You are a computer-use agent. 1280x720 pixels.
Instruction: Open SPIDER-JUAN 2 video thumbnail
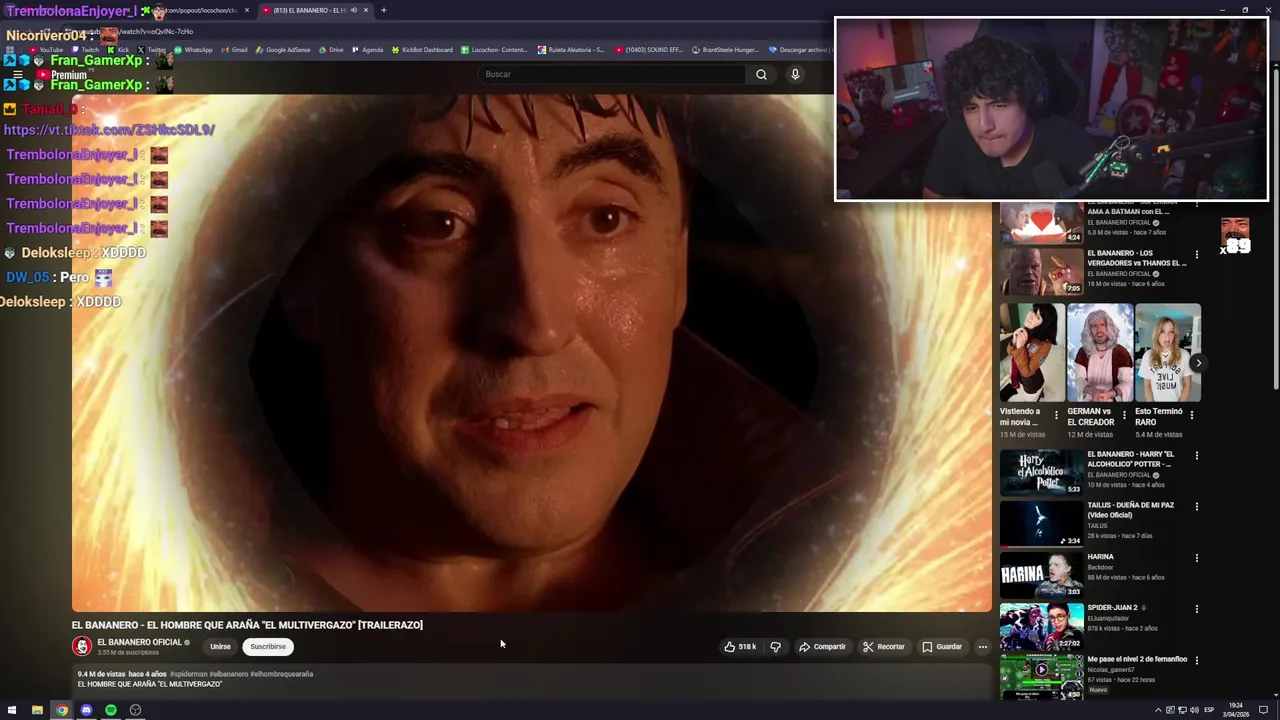point(1041,626)
